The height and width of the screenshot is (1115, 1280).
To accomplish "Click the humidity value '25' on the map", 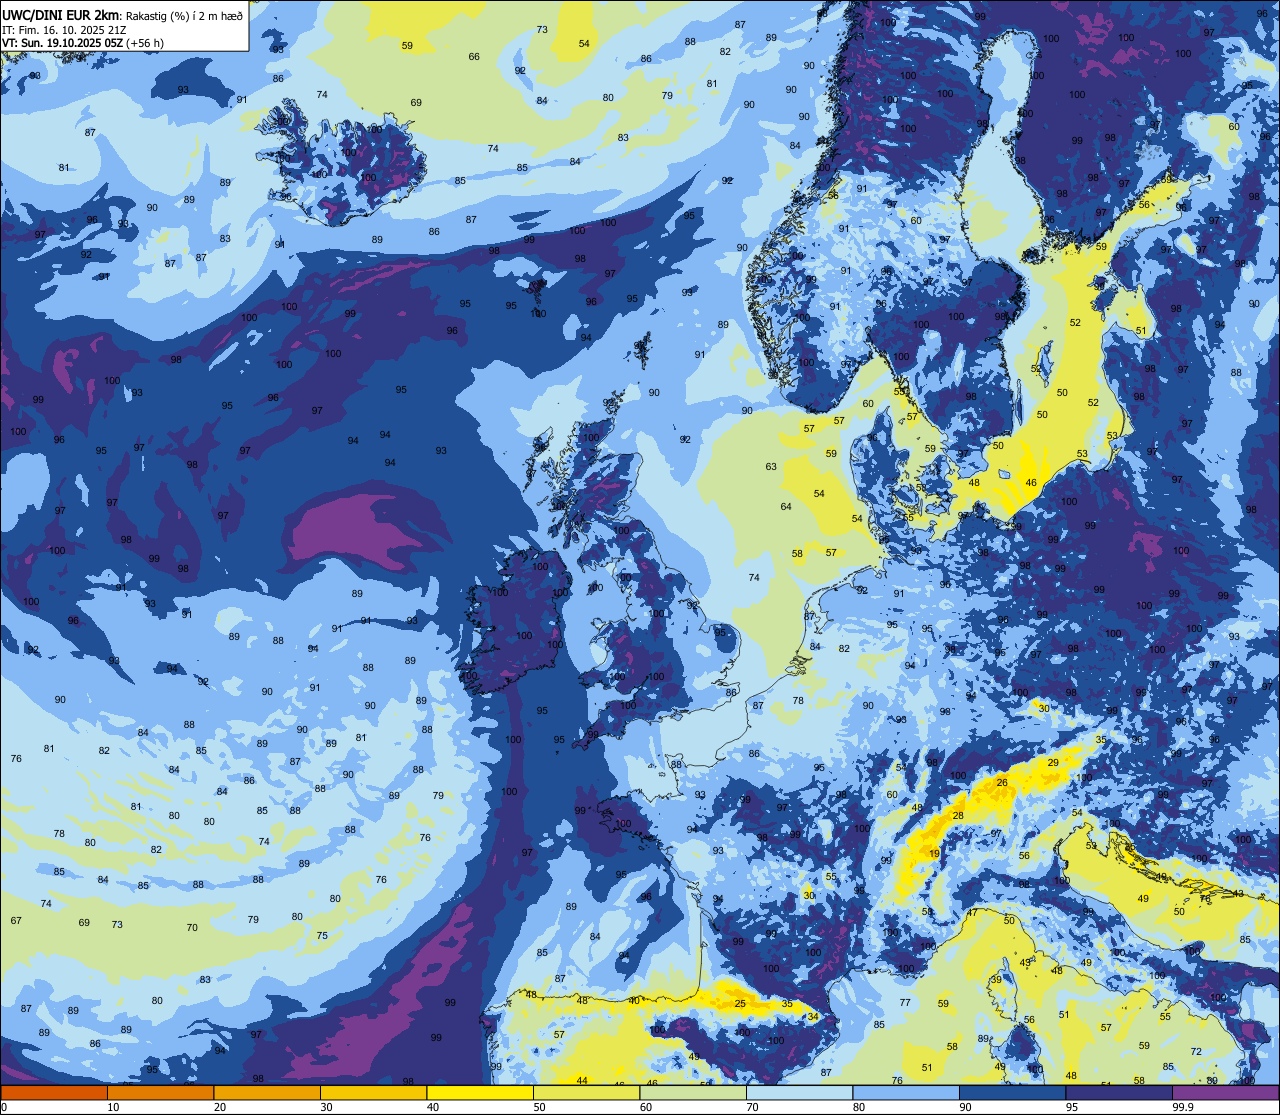I will (x=740, y=1003).
